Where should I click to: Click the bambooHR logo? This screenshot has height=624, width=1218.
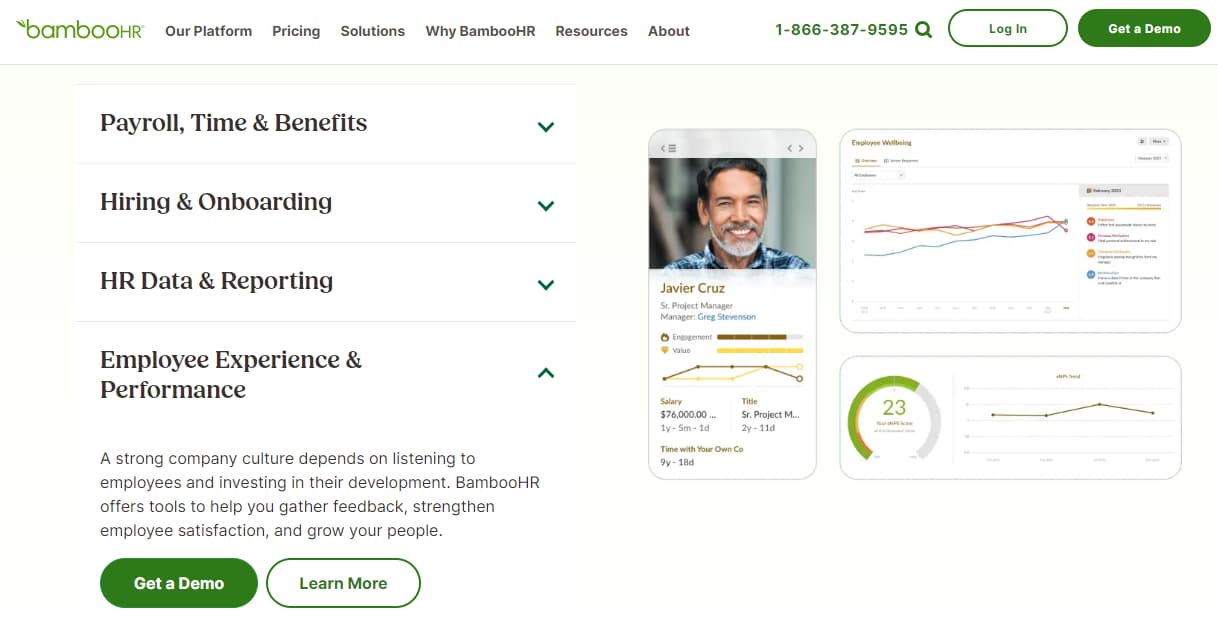(x=78, y=29)
